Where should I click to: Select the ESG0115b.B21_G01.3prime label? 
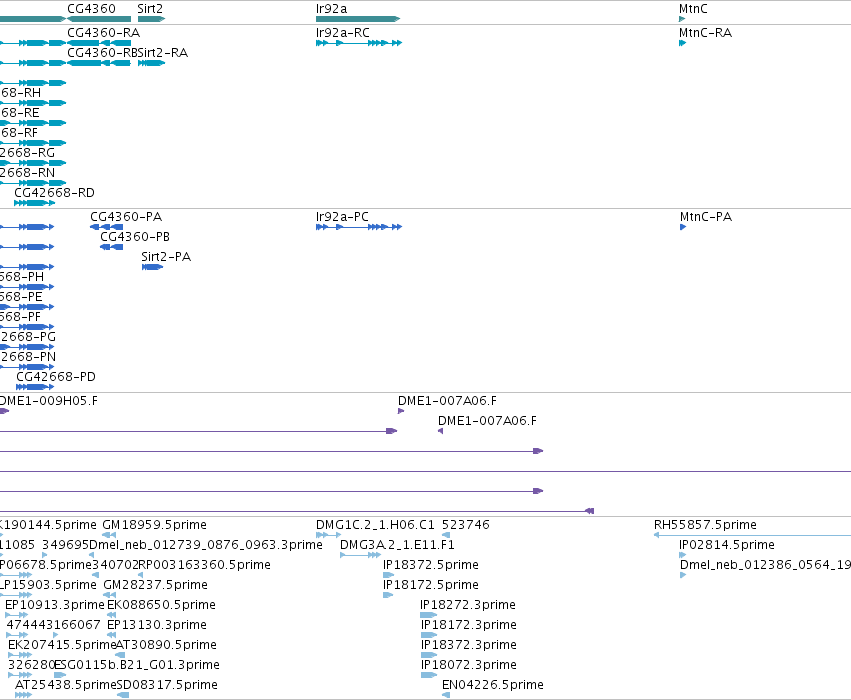(137, 666)
